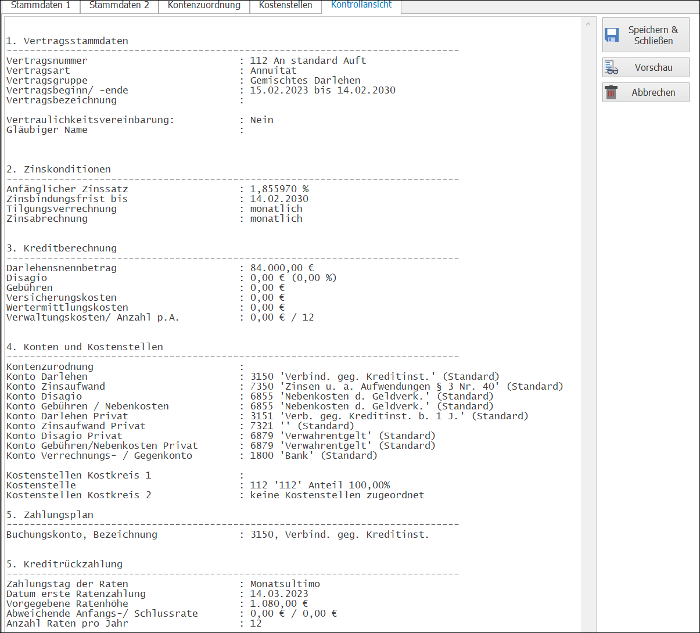Click the Vorschau document preview icon
This screenshot has width=700, height=633.
point(611,67)
